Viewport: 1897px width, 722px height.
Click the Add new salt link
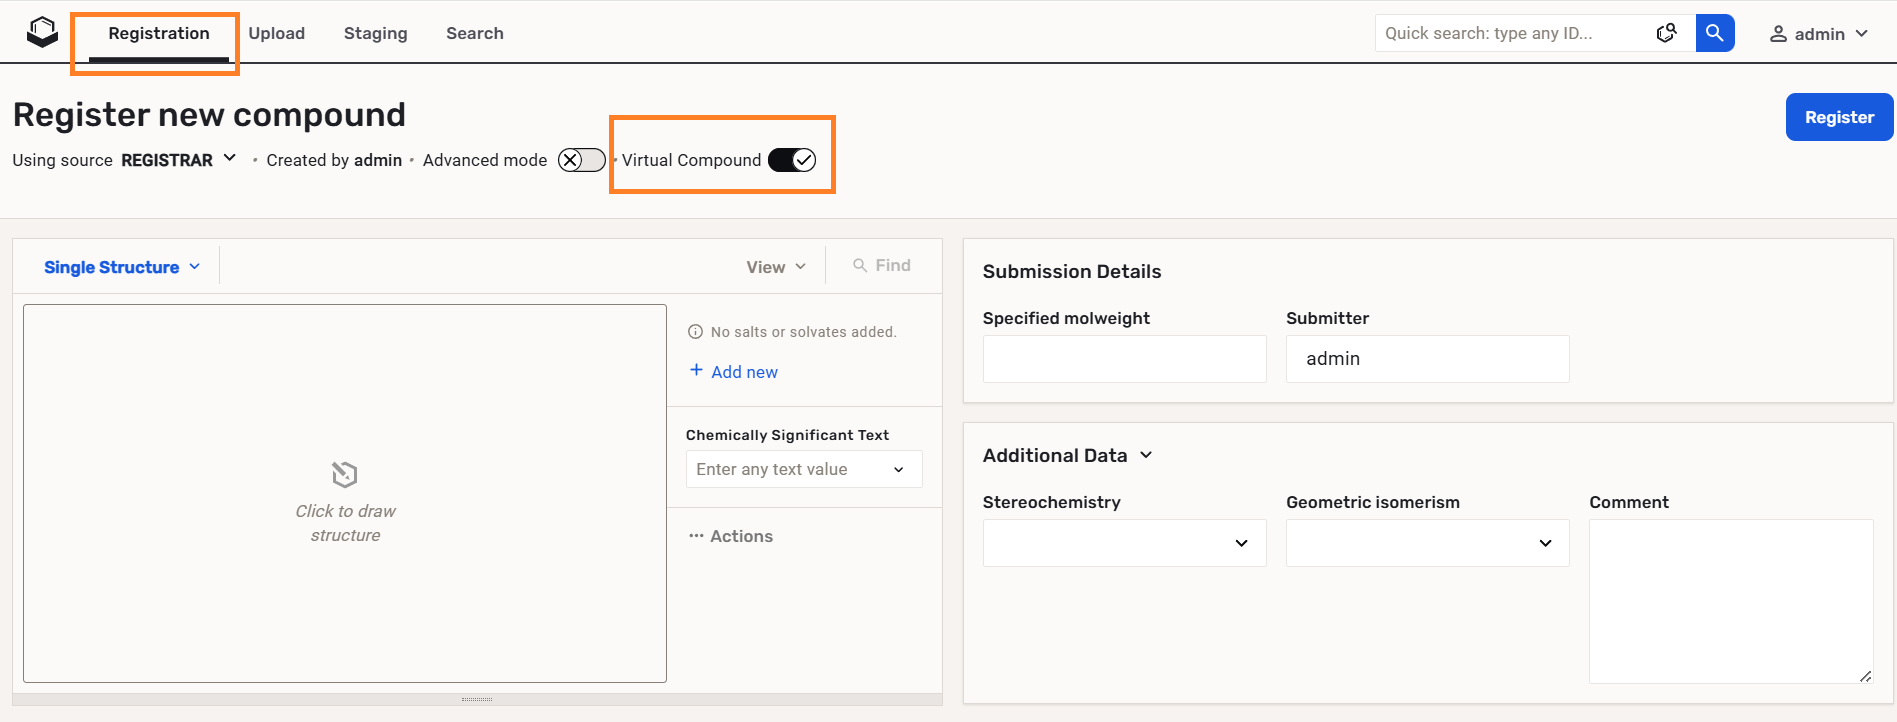click(x=744, y=372)
